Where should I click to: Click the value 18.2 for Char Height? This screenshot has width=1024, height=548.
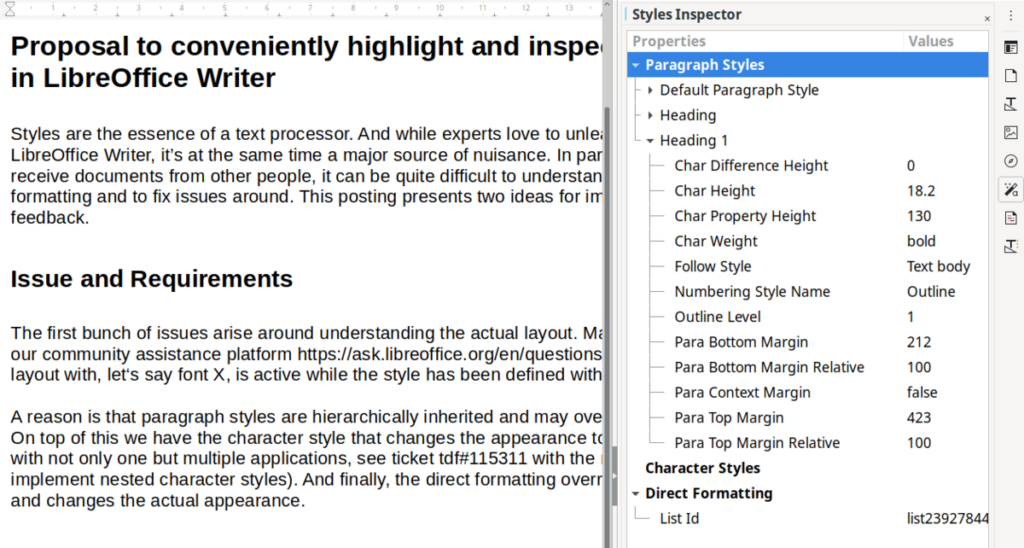[921, 191]
